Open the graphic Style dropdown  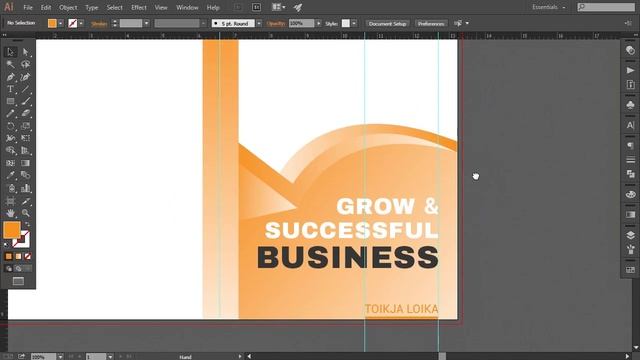click(x=354, y=23)
